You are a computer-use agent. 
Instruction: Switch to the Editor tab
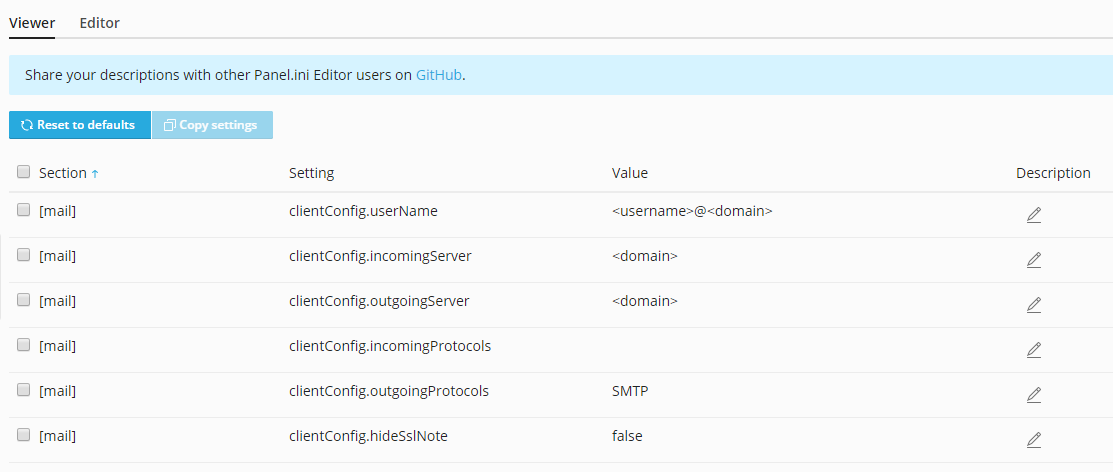[100, 23]
